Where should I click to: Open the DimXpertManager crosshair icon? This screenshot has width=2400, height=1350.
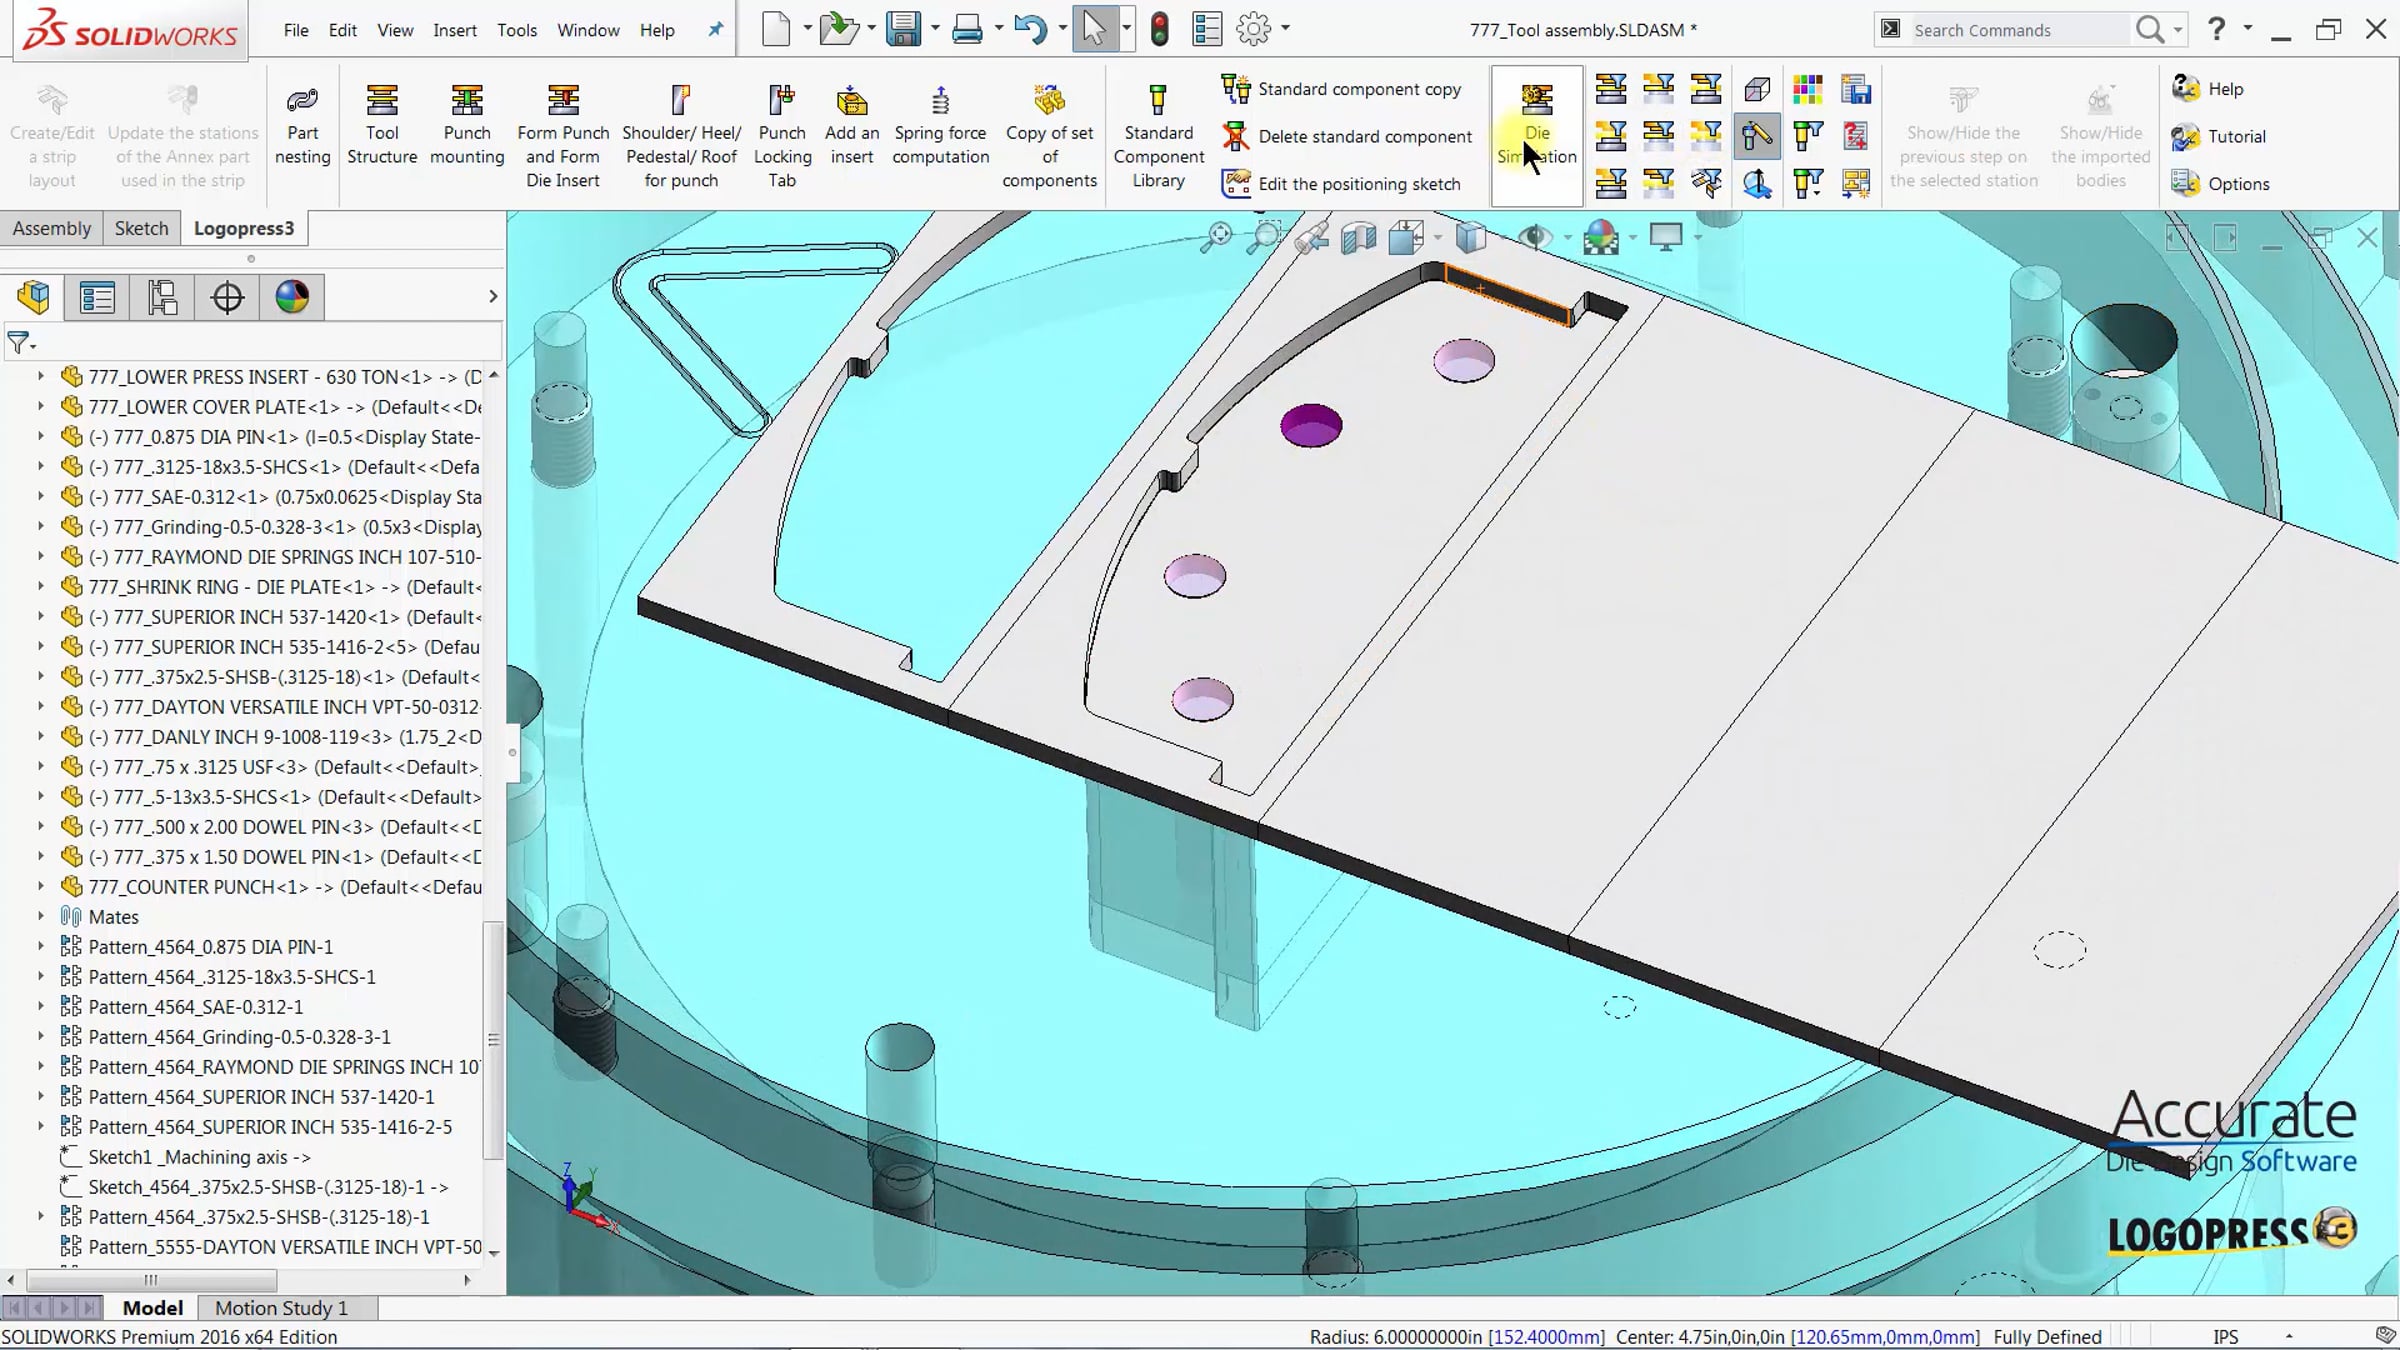point(227,297)
